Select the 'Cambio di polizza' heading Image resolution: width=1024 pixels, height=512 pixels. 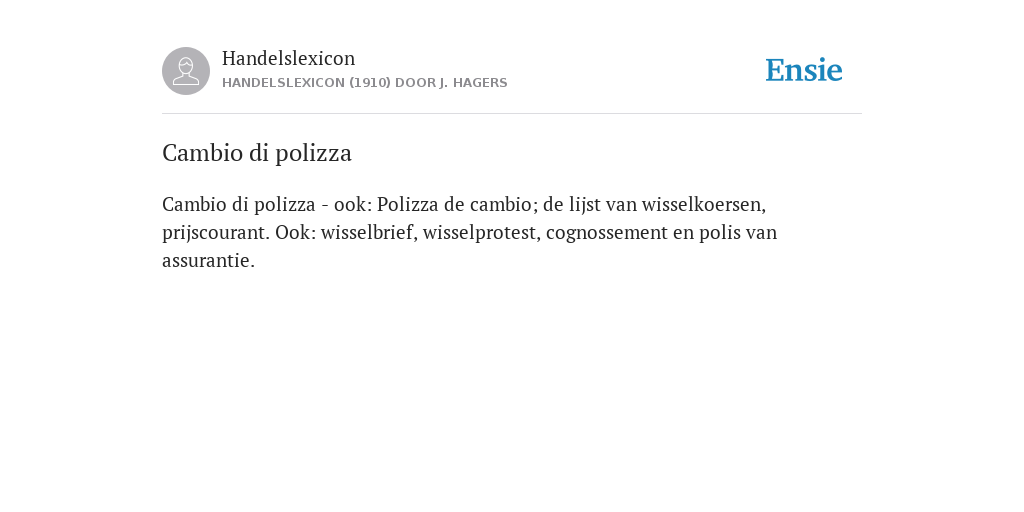point(257,153)
